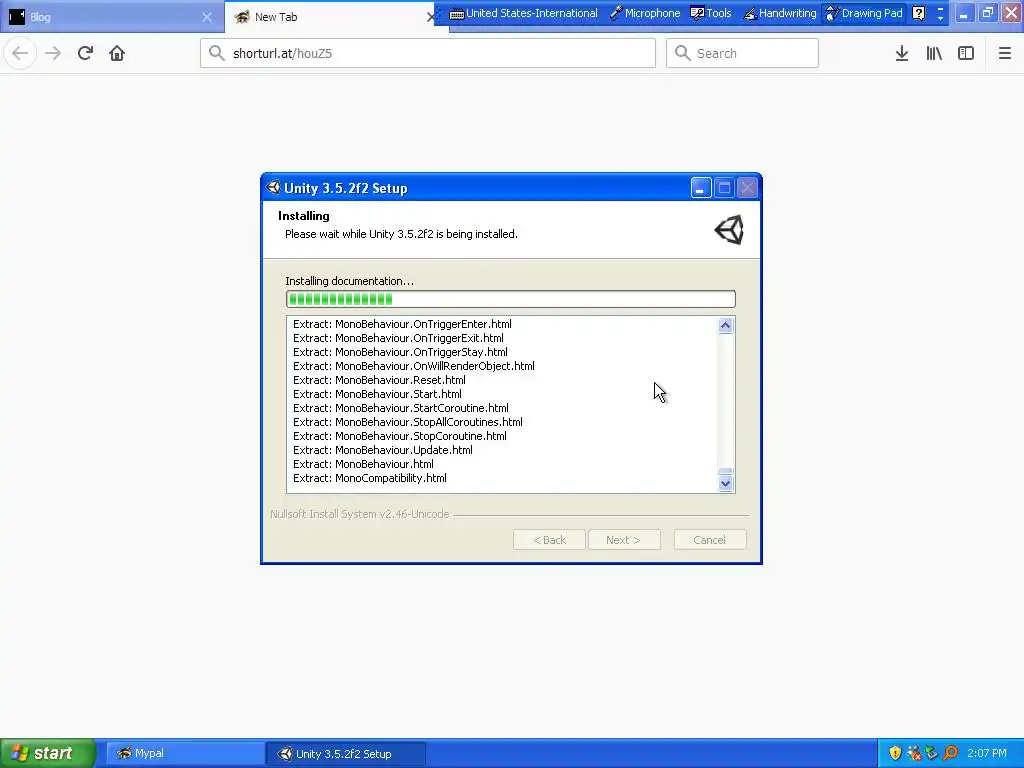
Task: Select the MonoBehaviour.OnTriggerEnter.html log line
Action: pos(402,324)
